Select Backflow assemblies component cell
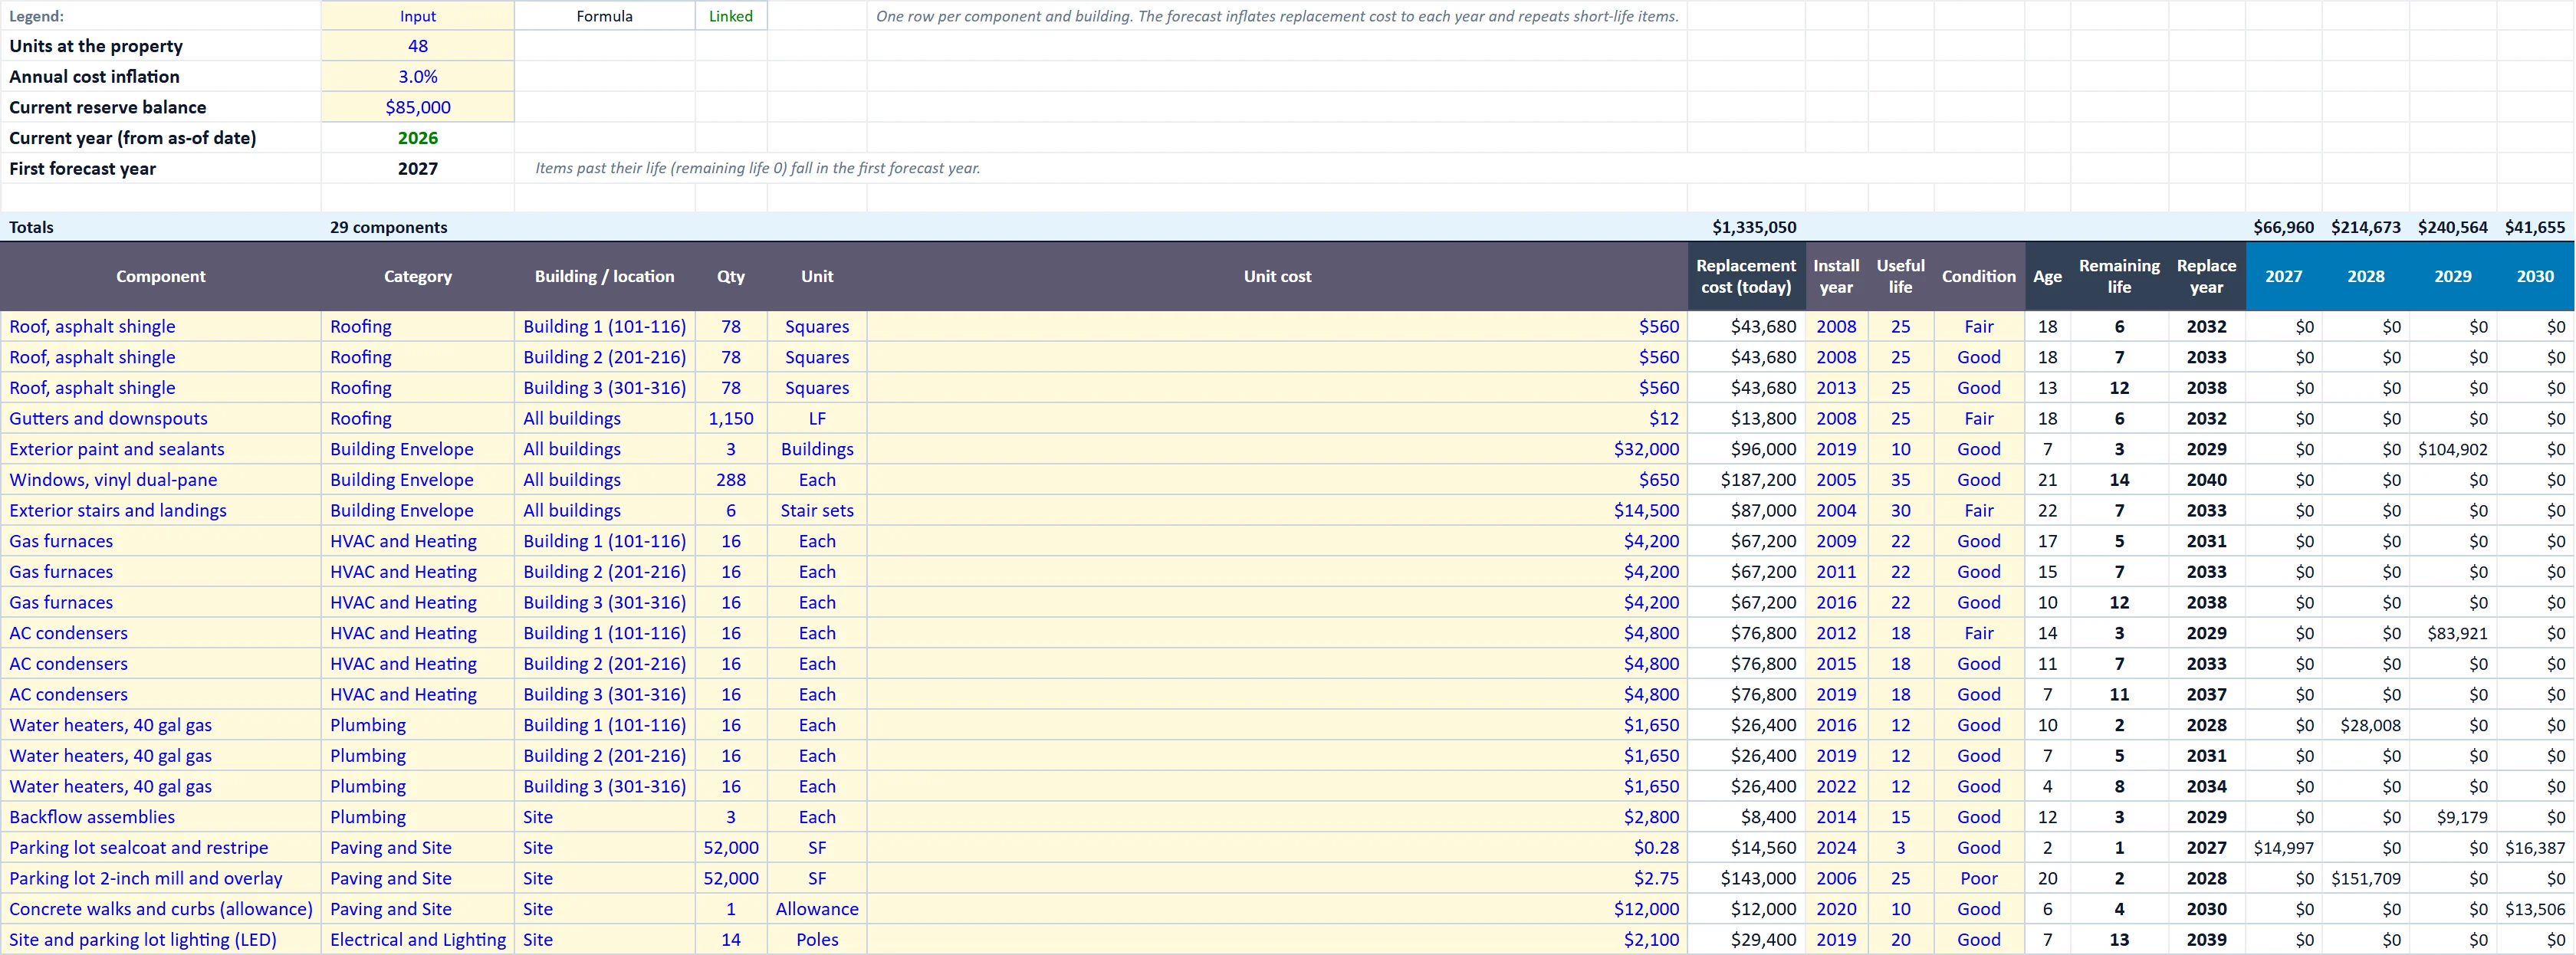This screenshot has height=955, width=2576. (160, 817)
